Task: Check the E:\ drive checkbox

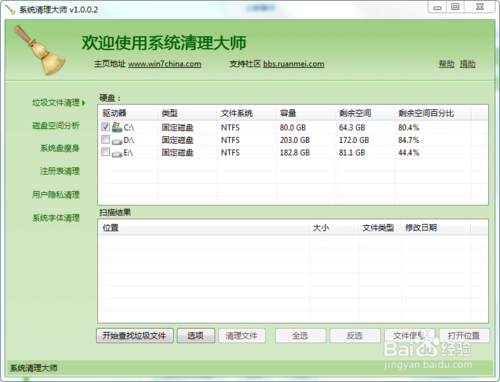Action: pyautogui.click(x=105, y=152)
